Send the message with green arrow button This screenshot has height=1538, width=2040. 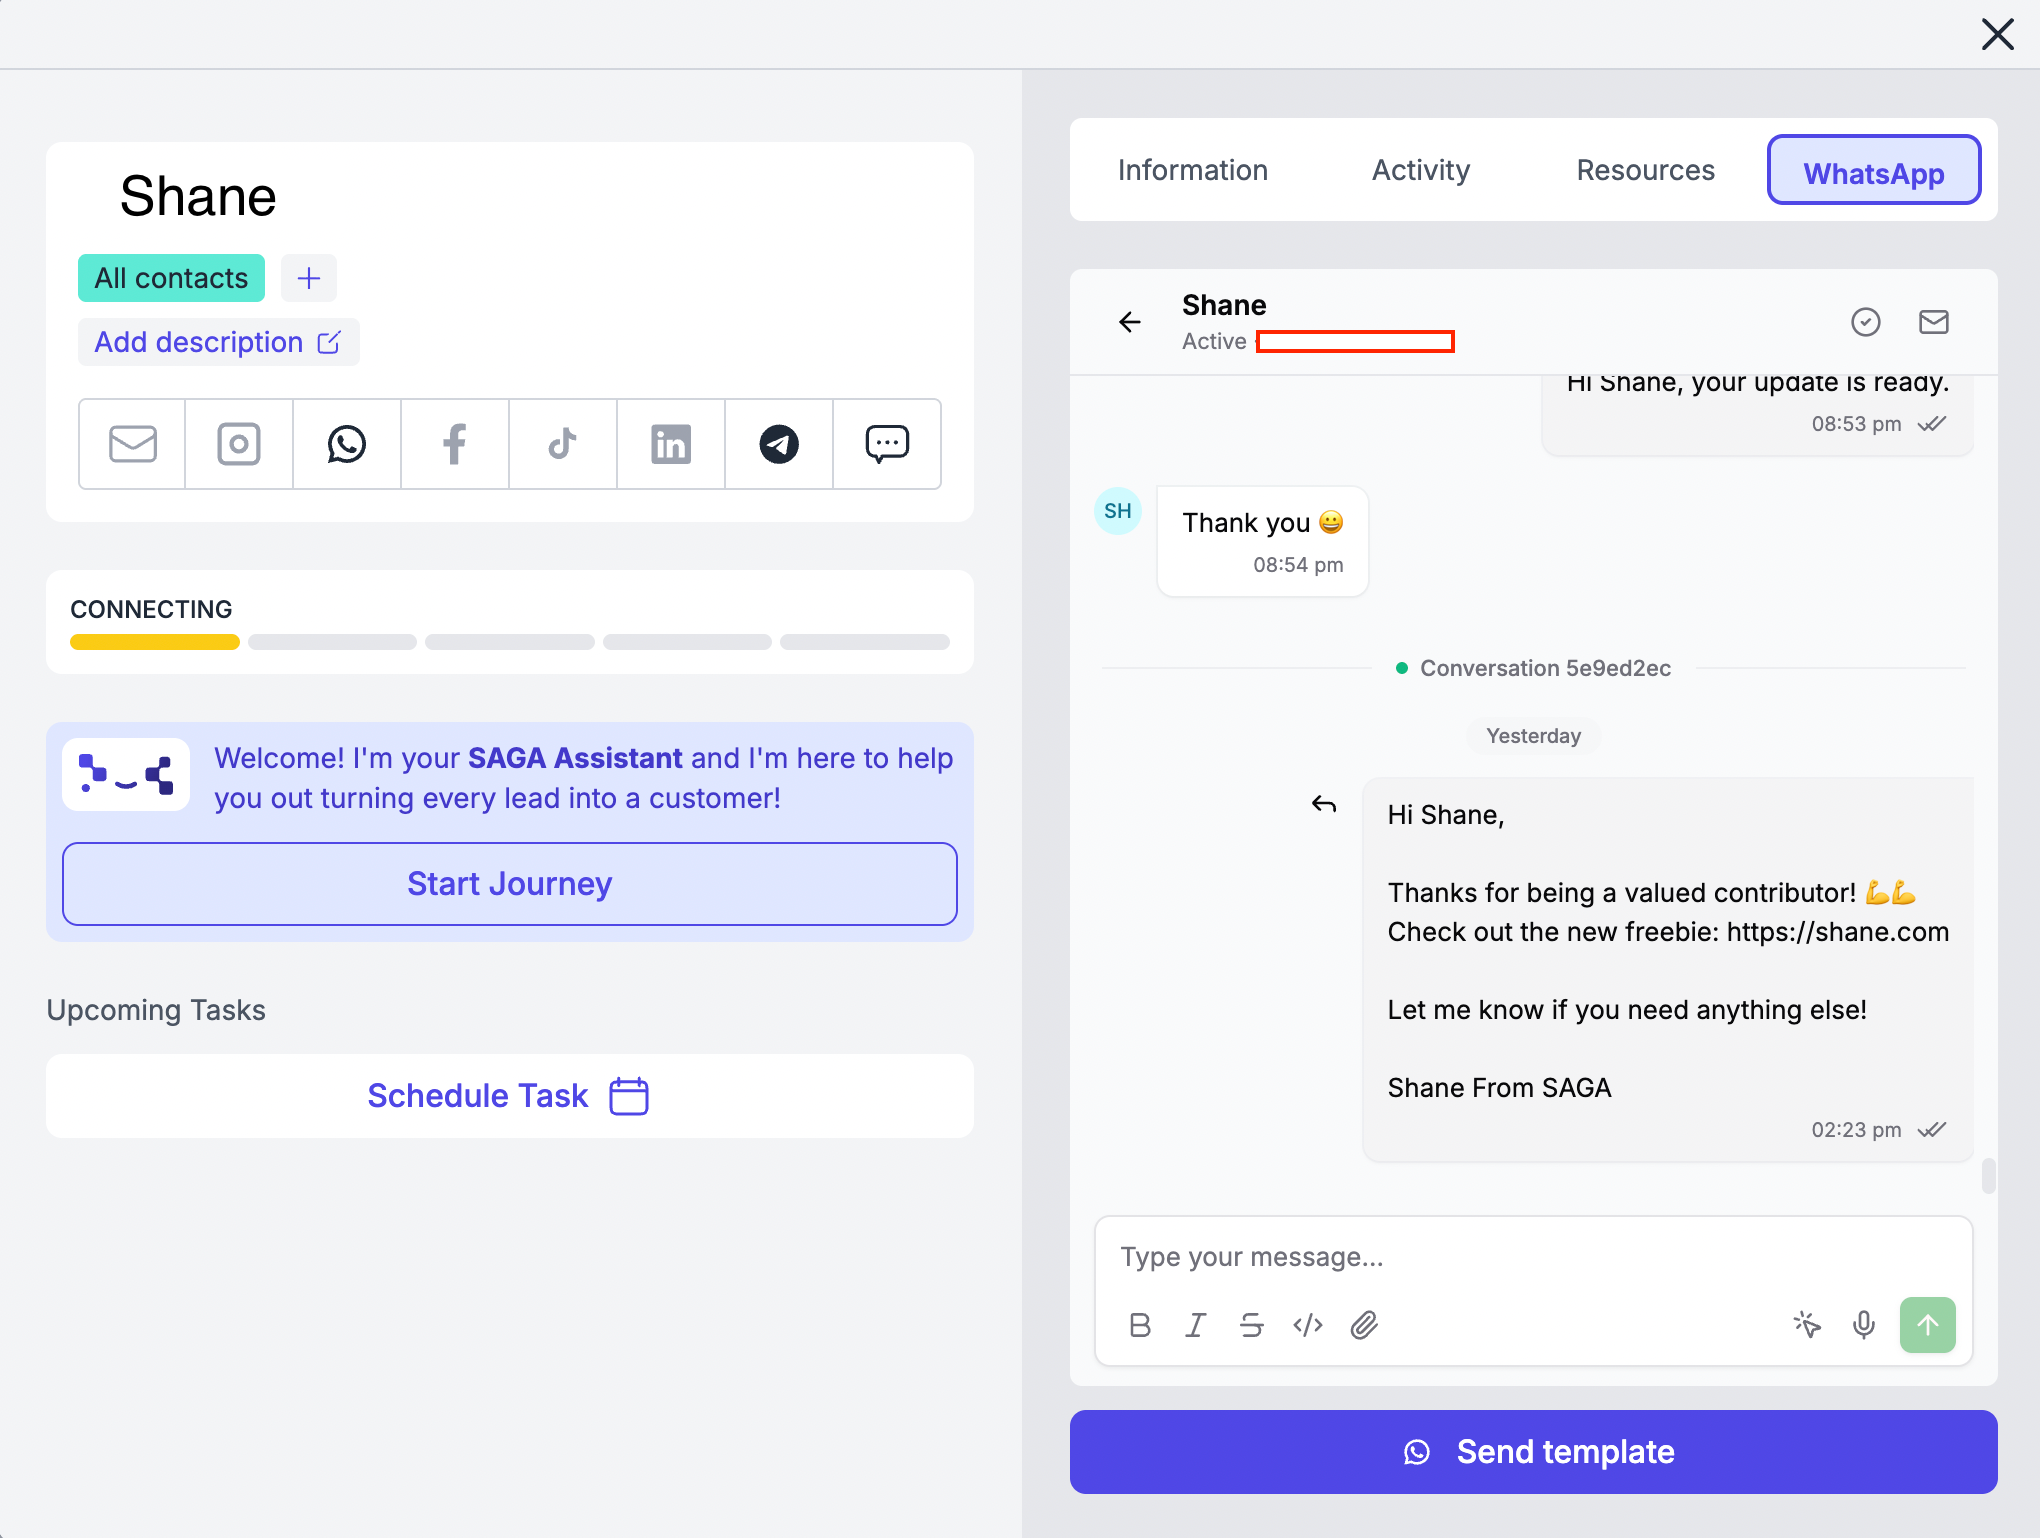tap(1928, 1325)
